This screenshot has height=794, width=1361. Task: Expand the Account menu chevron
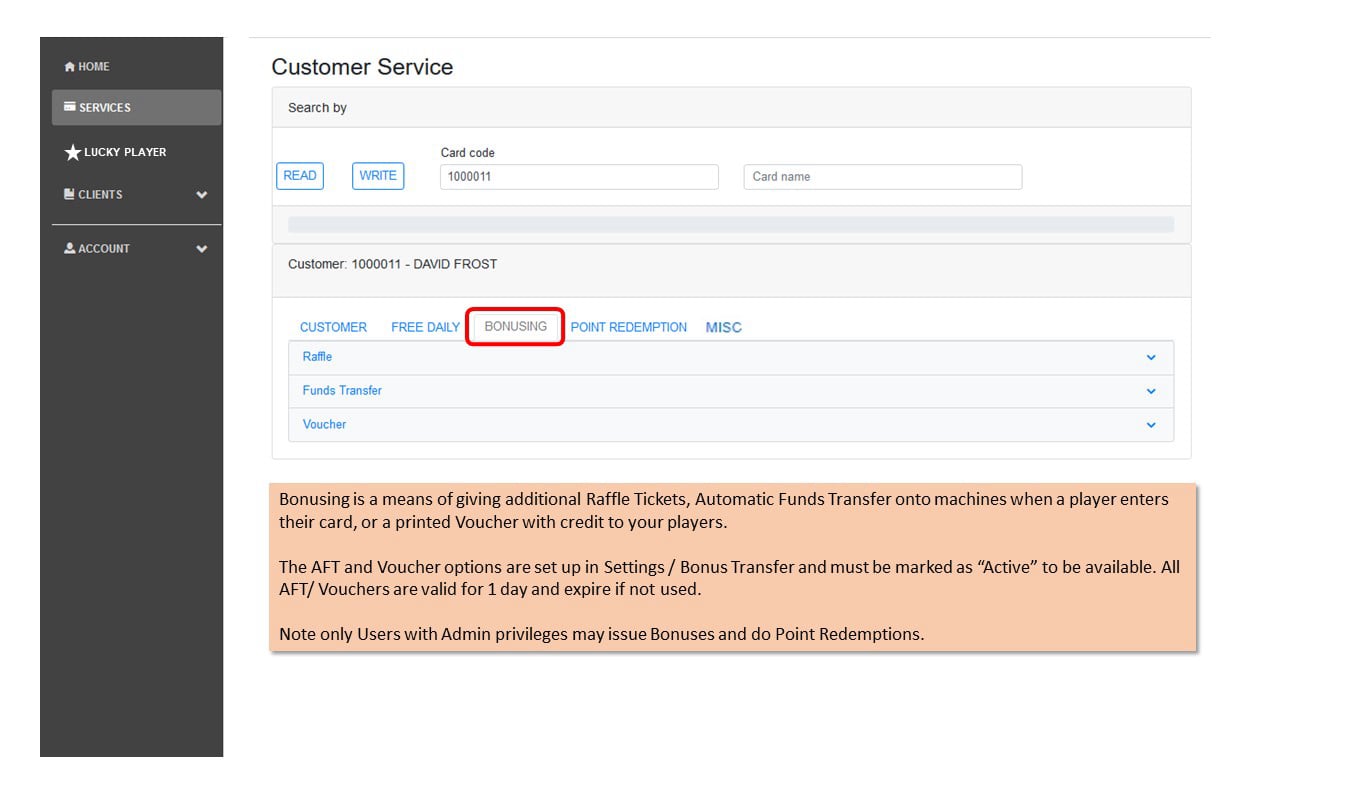(202, 249)
